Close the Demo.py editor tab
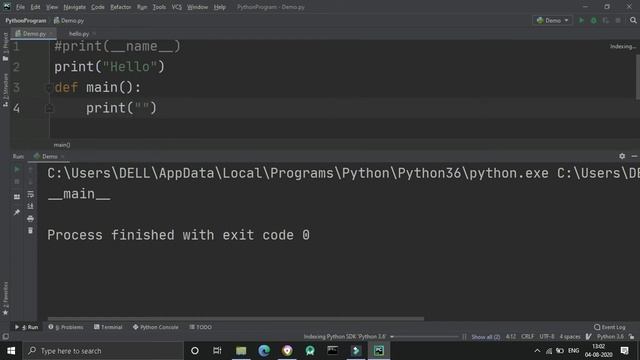 [51, 33]
